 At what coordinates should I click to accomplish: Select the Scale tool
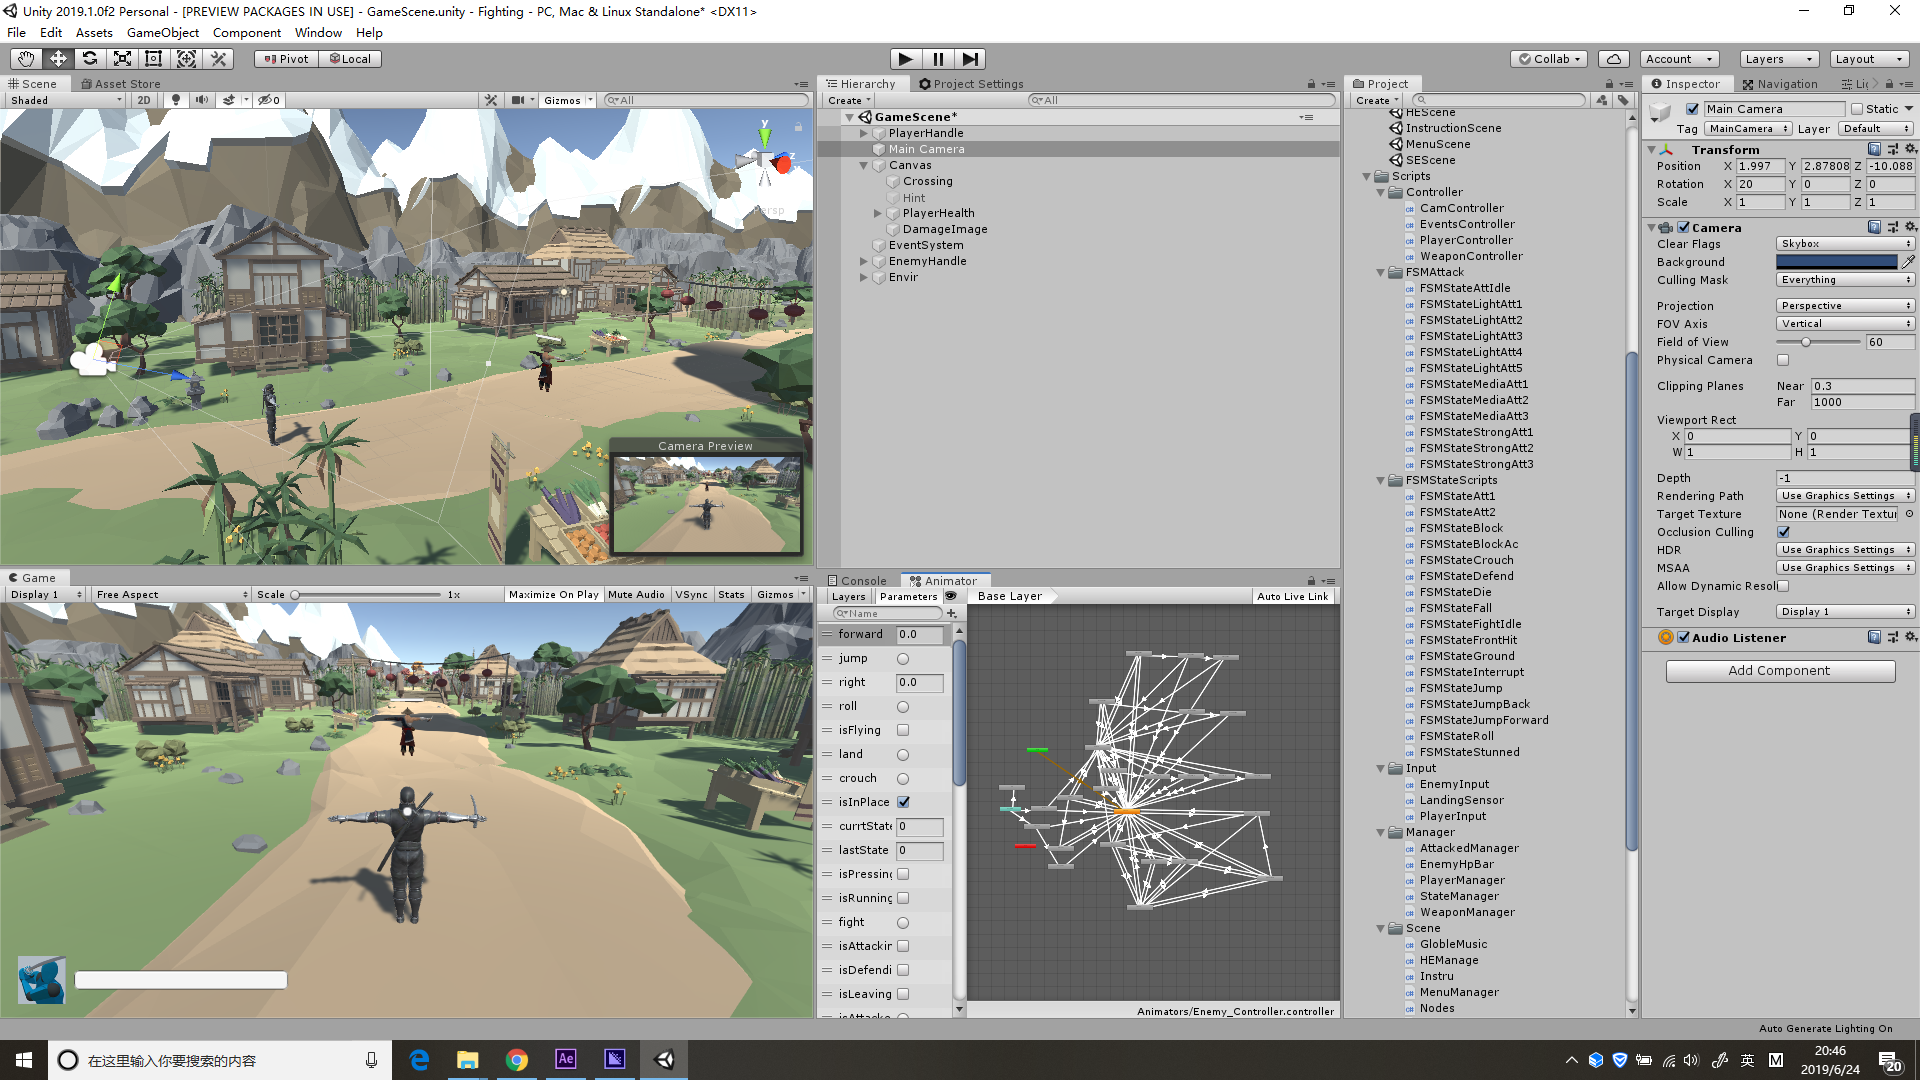pos(122,59)
